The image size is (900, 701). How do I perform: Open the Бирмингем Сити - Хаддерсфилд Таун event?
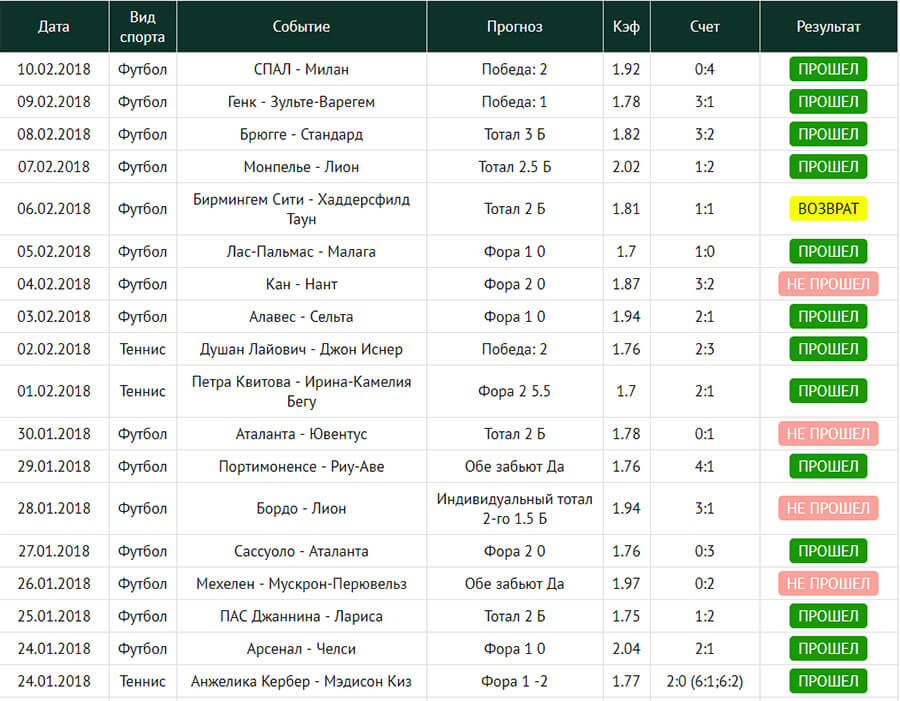click(301, 209)
